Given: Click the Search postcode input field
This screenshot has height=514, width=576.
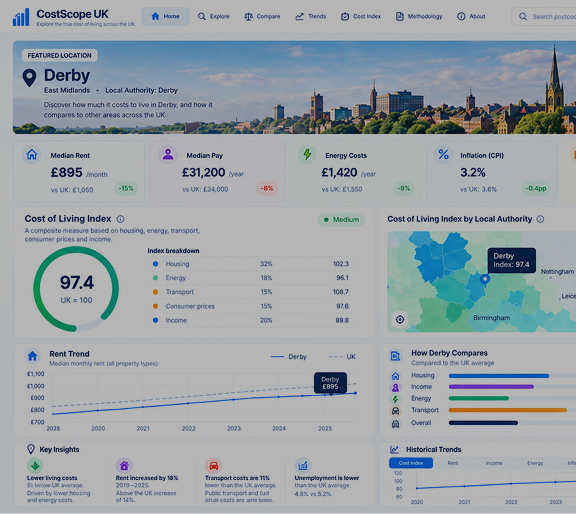Looking at the screenshot, I should [544, 17].
